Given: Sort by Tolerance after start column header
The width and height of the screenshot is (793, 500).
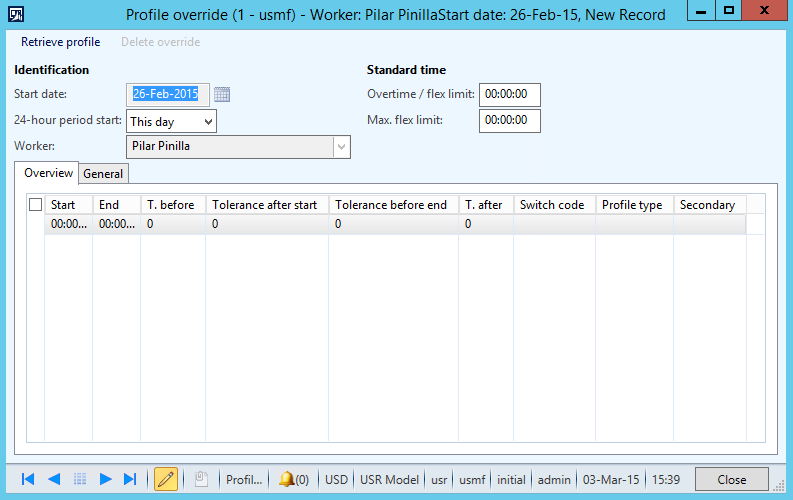Looking at the screenshot, I should pos(266,205).
